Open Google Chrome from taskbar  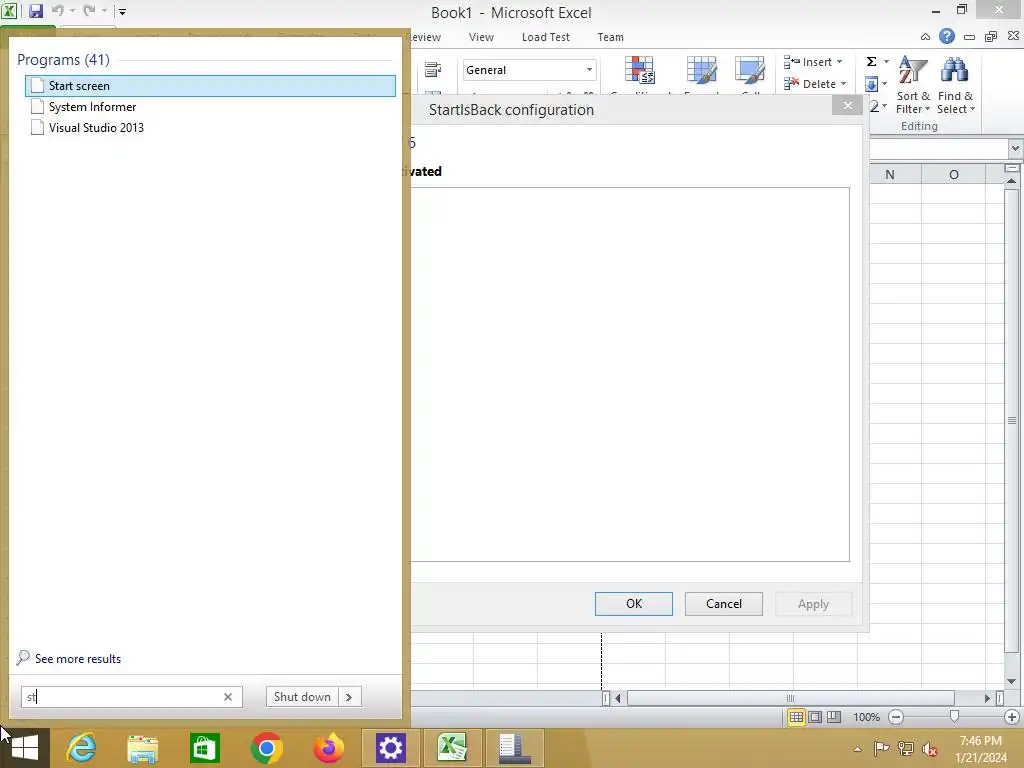point(266,748)
